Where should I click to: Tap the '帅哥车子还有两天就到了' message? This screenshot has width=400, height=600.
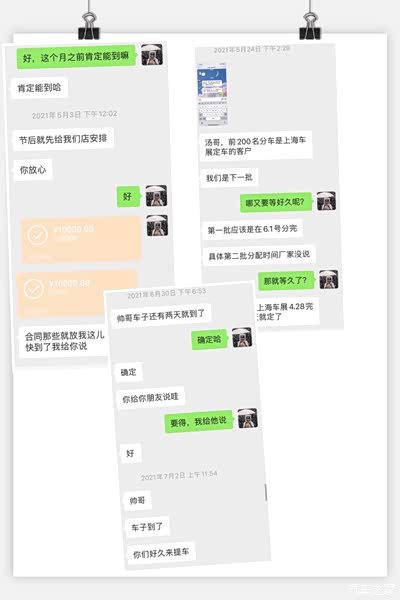(x=161, y=316)
